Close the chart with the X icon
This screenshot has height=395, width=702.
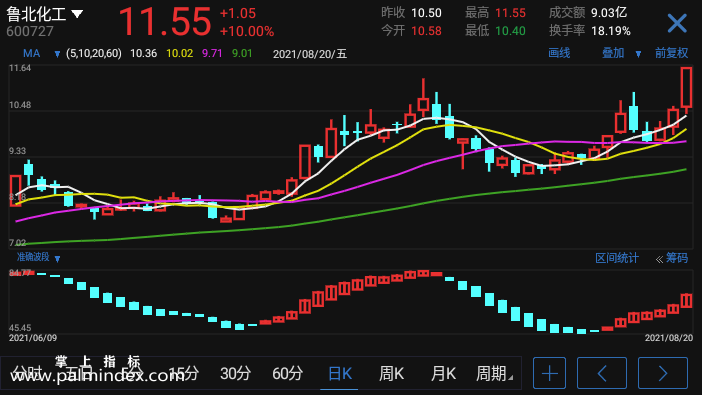677,23
